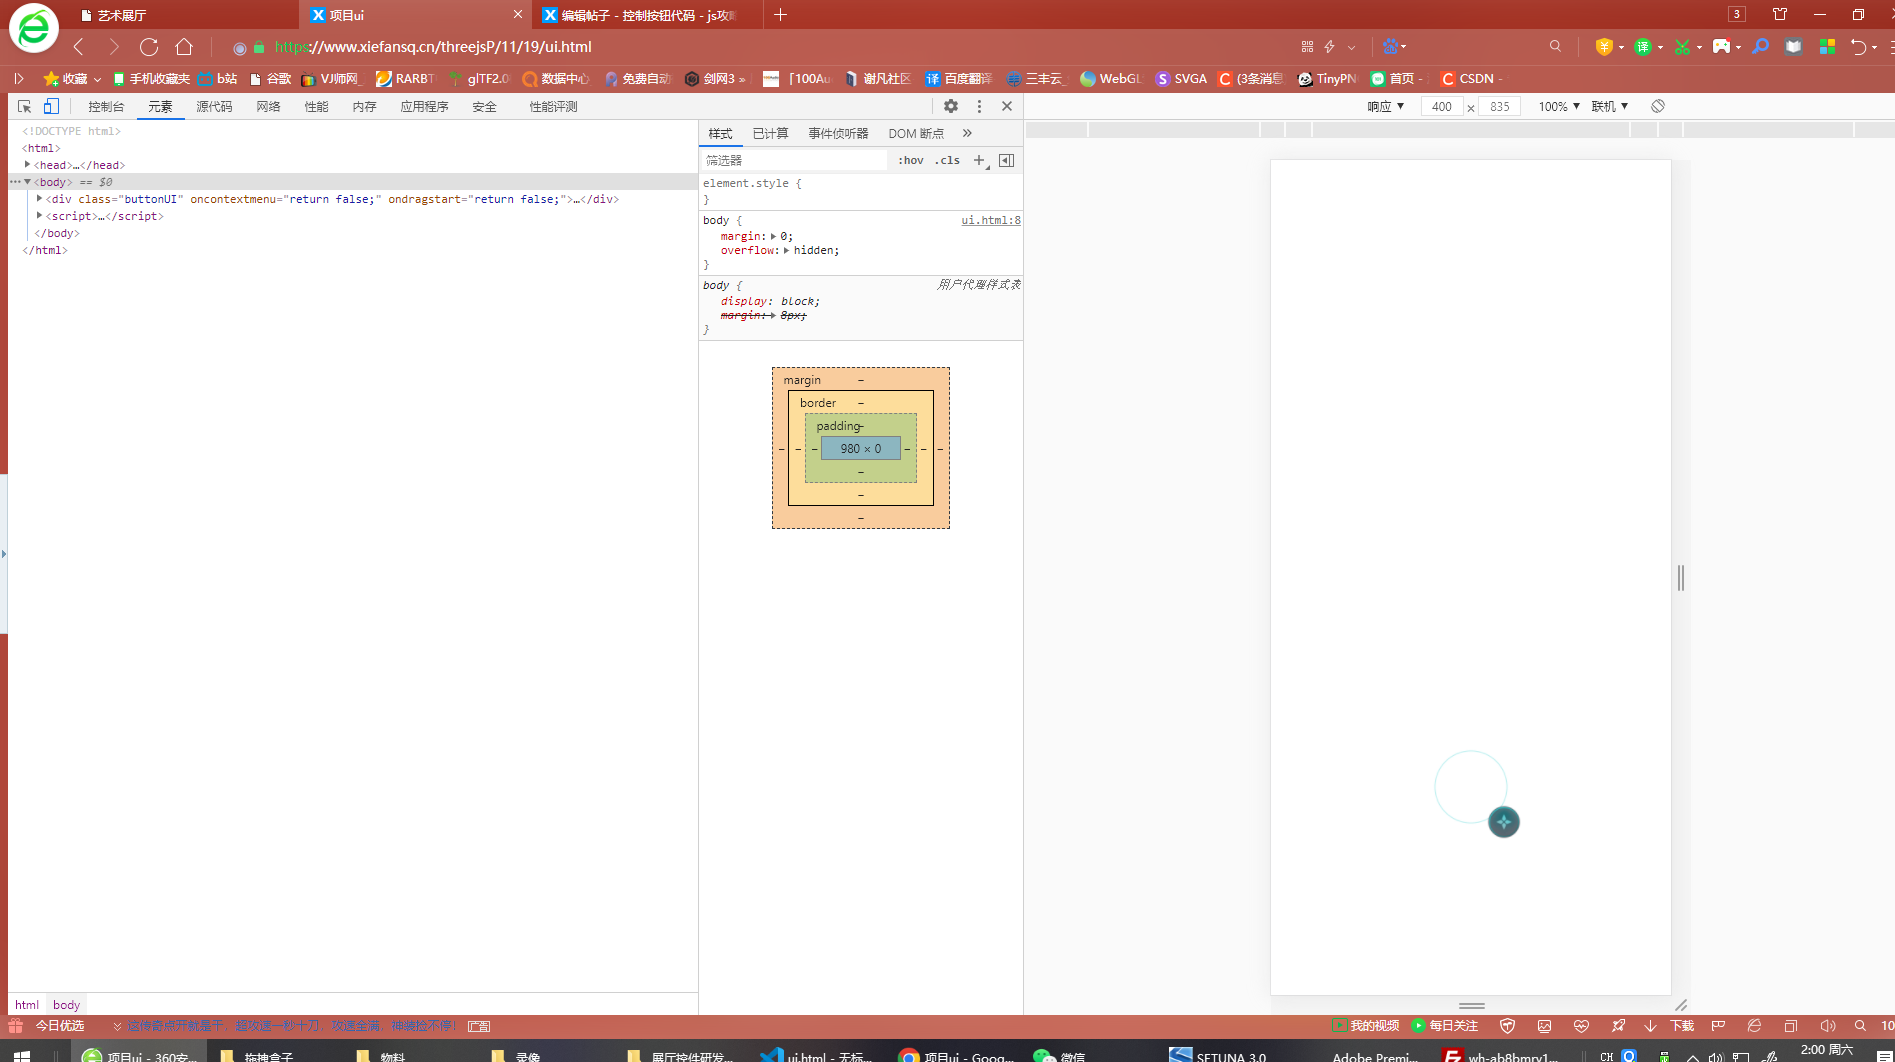Image resolution: width=1895 pixels, height=1062 pixels.
Task: Select html in the breadcrumb bar
Action: coord(27,1005)
